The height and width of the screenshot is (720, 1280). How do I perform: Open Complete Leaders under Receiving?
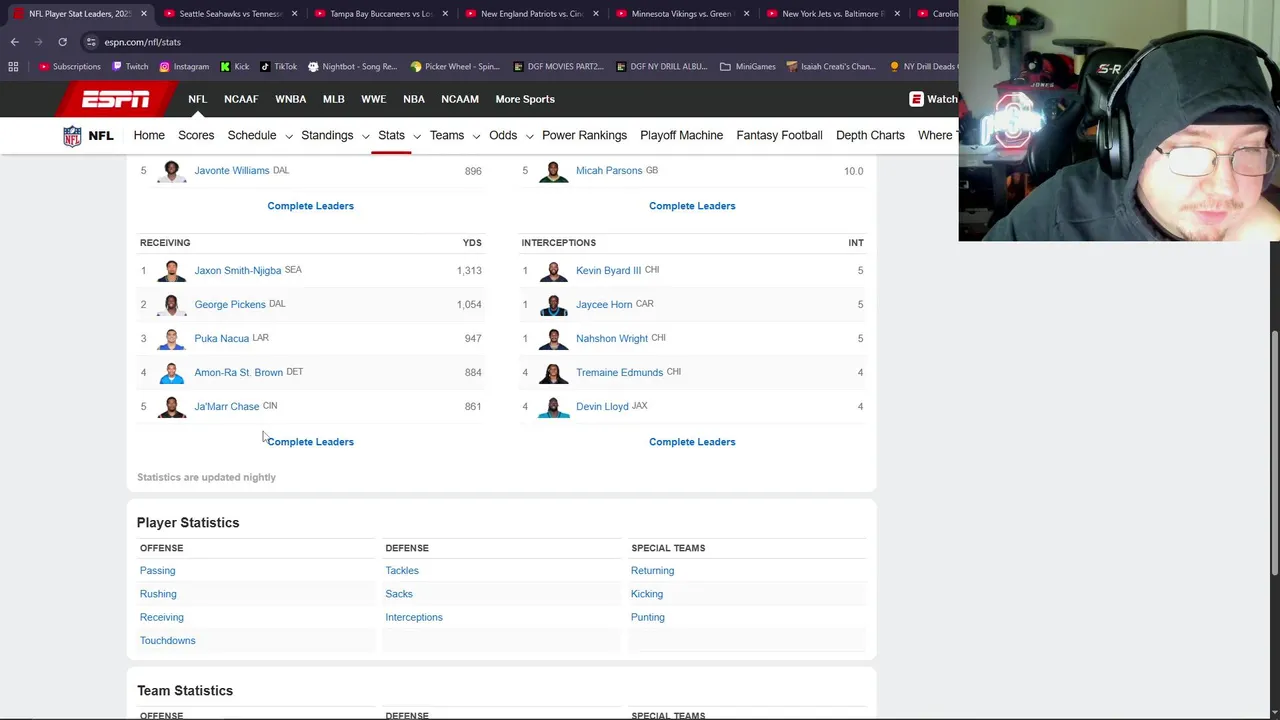tap(310, 442)
